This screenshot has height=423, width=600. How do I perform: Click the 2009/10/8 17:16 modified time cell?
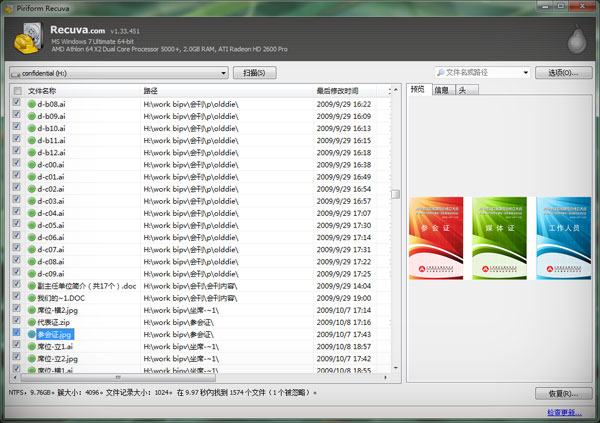tap(344, 322)
